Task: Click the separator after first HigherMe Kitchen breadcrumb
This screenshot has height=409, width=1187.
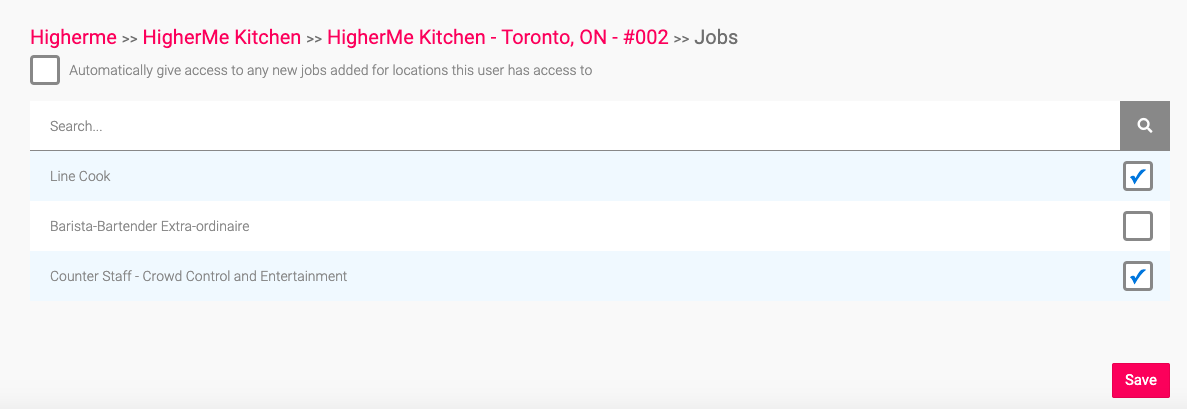Action: point(314,38)
